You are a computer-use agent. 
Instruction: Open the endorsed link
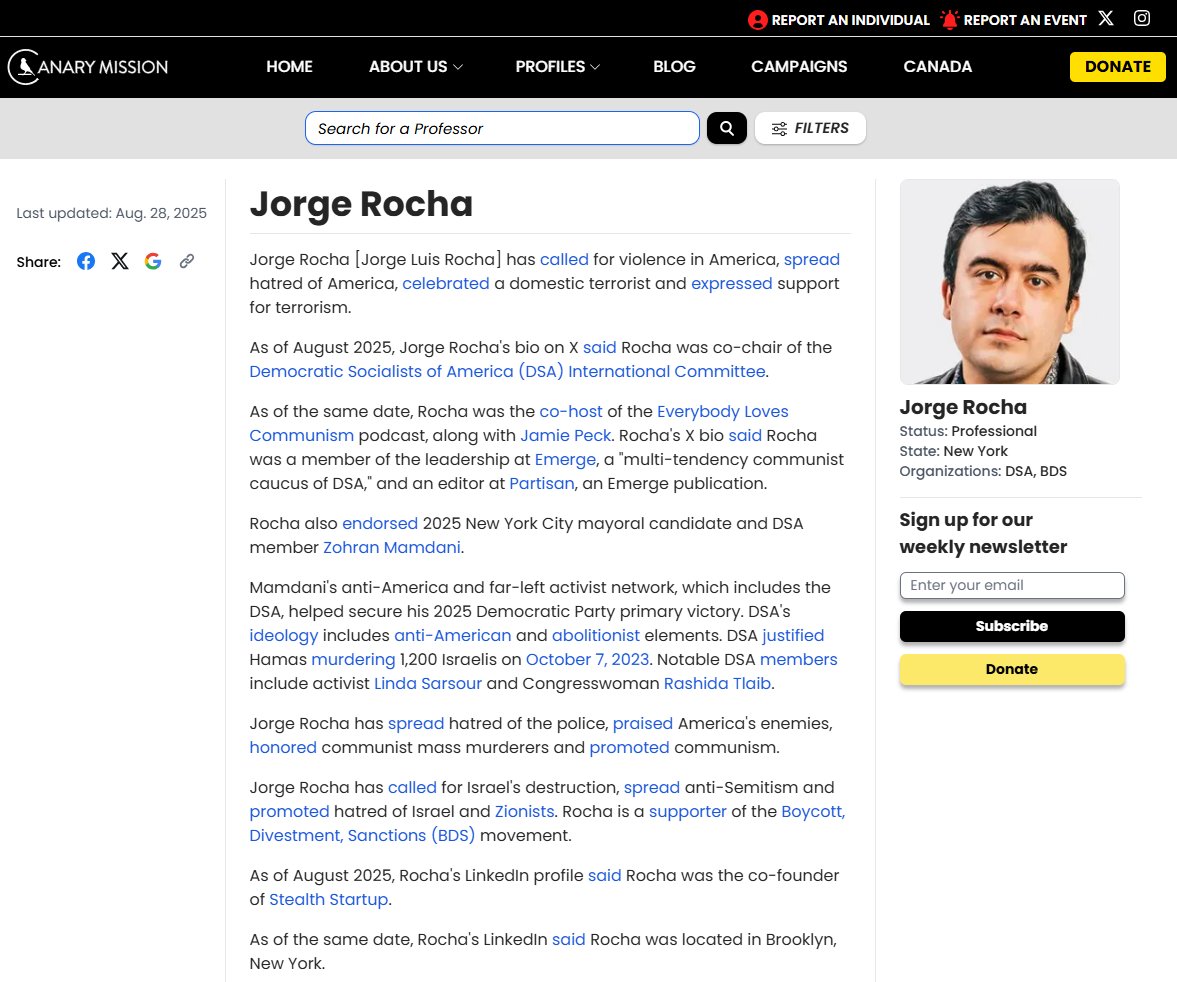coord(380,523)
